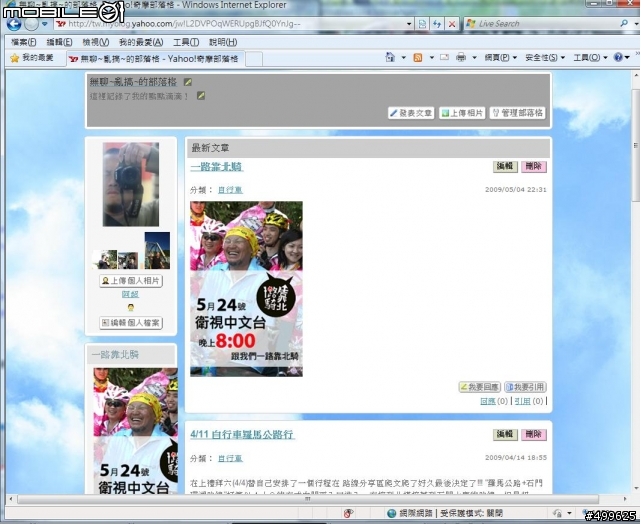641x524 pixels.
Task: Open the recent pages dropdown arrow
Action: pos(45,24)
